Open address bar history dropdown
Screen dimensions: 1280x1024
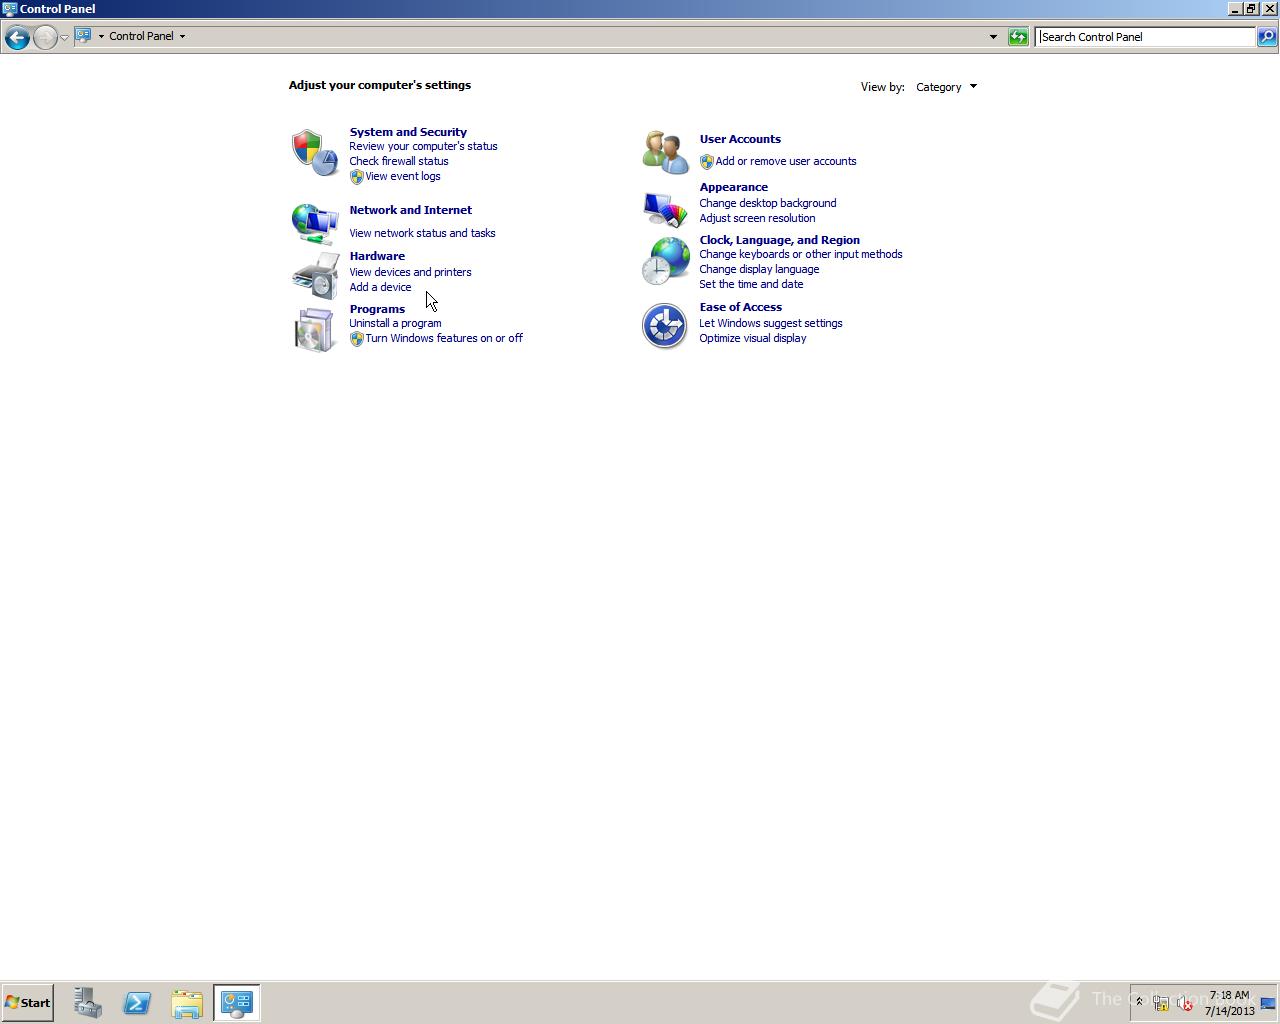coord(993,37)
